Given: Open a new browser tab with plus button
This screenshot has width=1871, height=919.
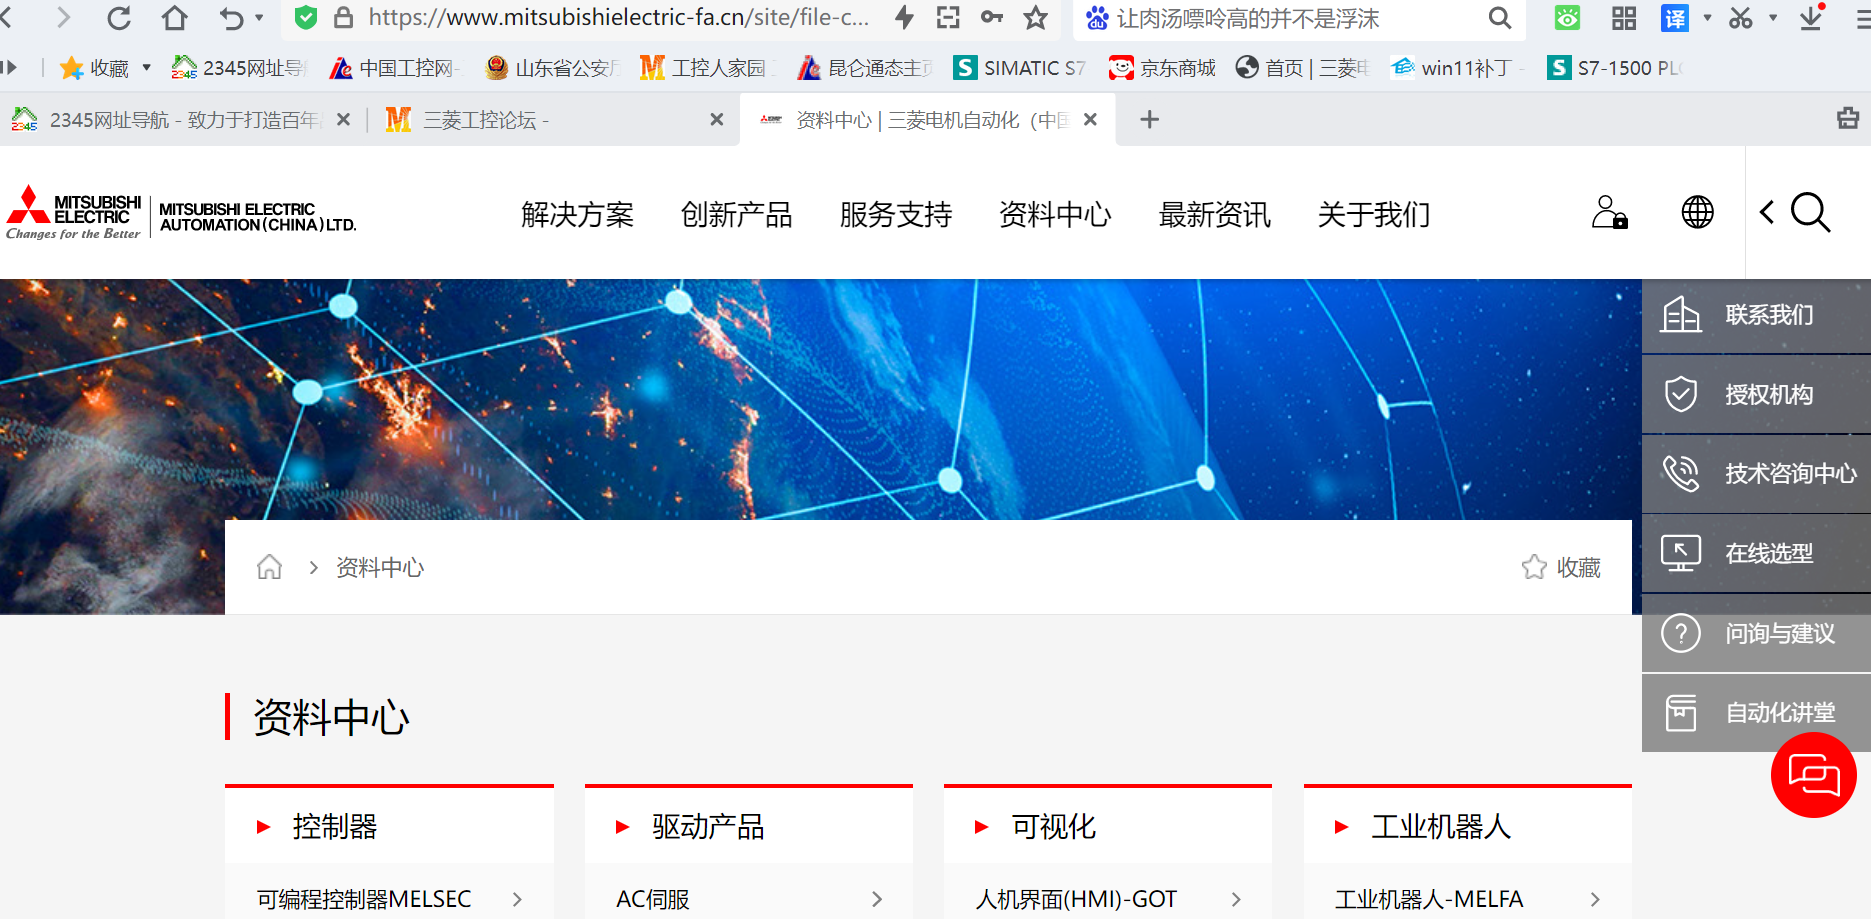Looking at the screenshot, I should click(1150, 120).
